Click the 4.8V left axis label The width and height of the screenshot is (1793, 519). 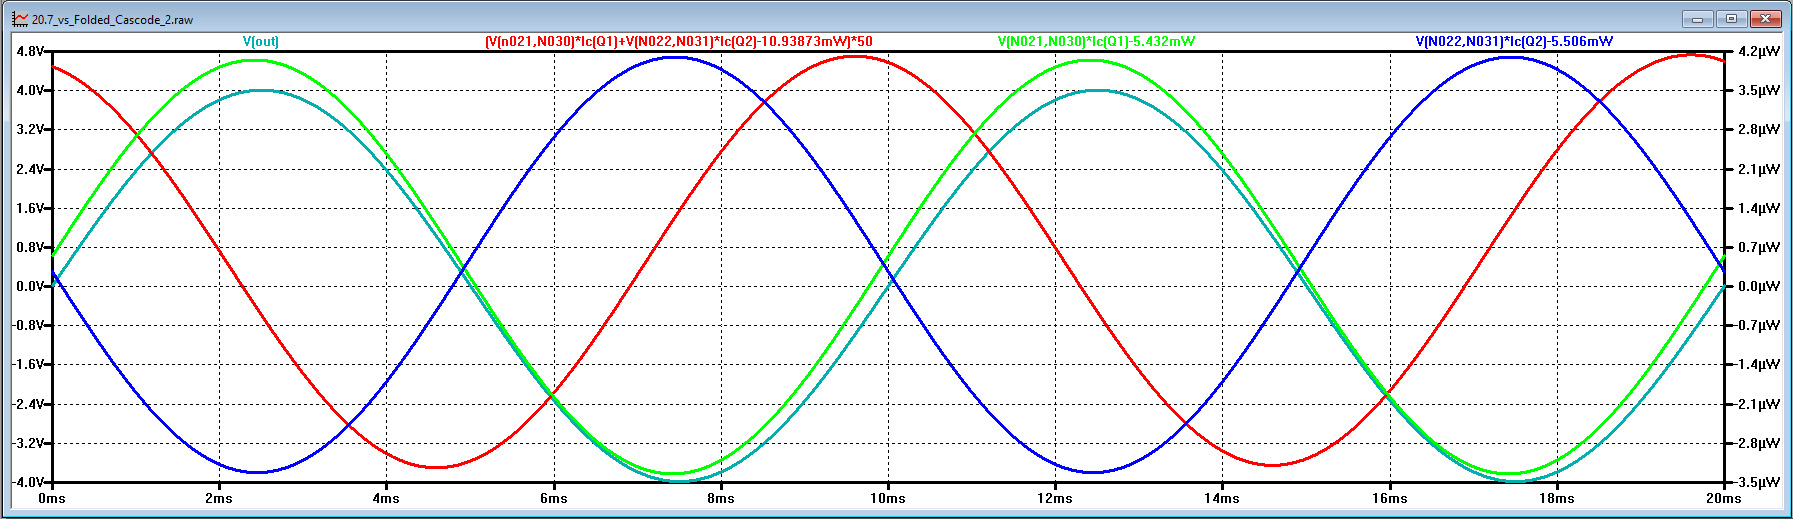(x=30, y=51)
